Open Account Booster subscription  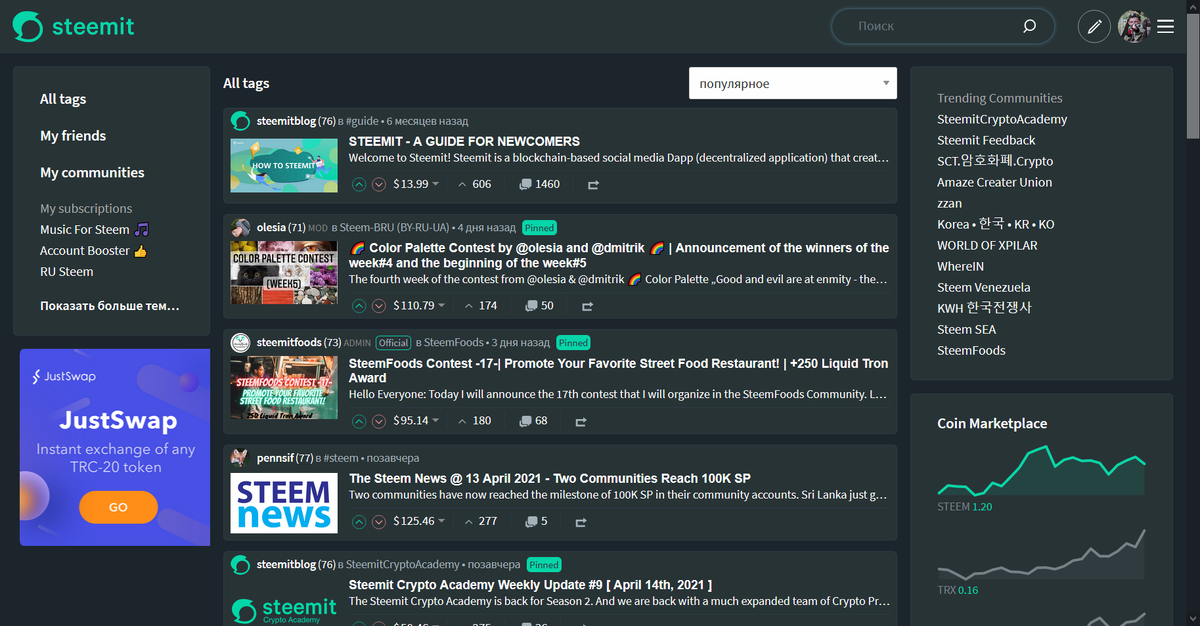pyautogui.click(x=94, y=251)
